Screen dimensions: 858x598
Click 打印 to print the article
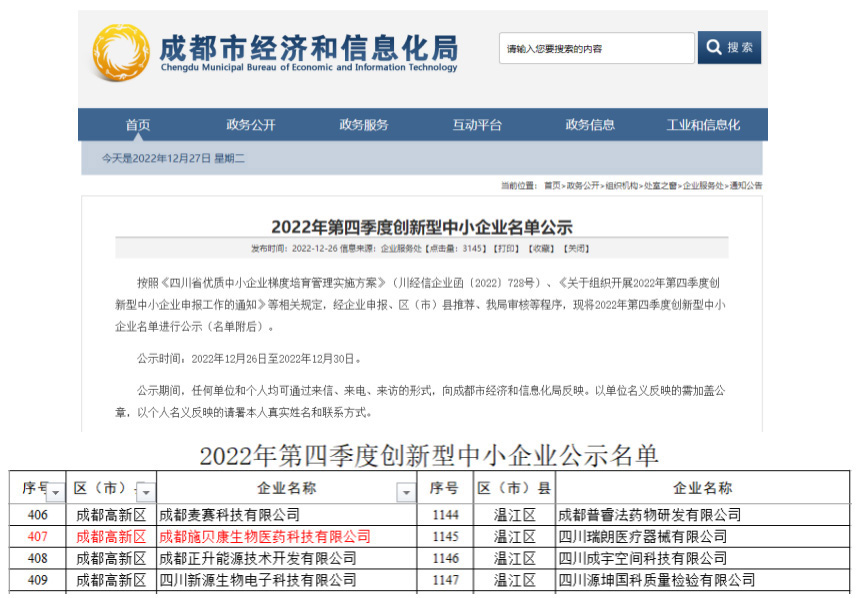506,248
